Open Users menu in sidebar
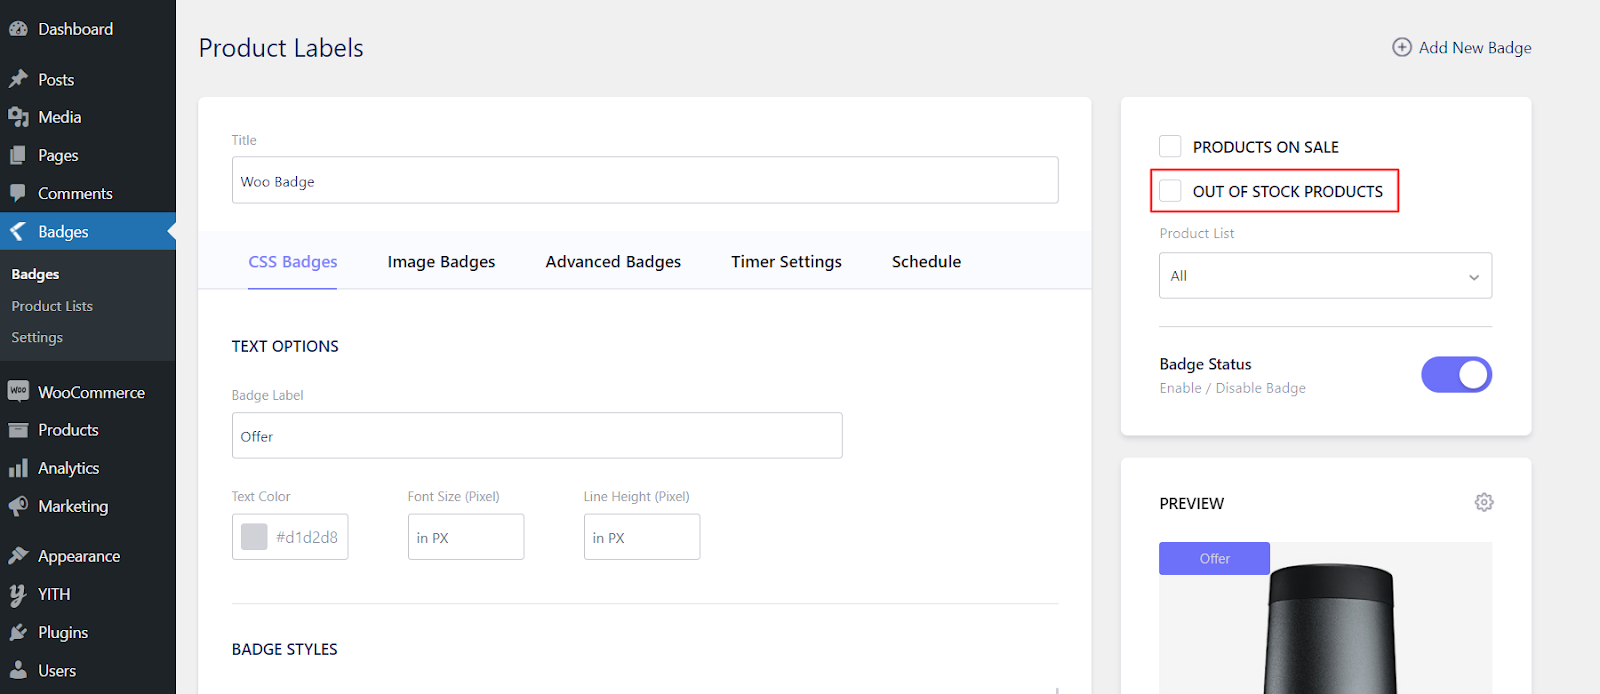This screenshot has width=1600, height=694. pos(57,670)
